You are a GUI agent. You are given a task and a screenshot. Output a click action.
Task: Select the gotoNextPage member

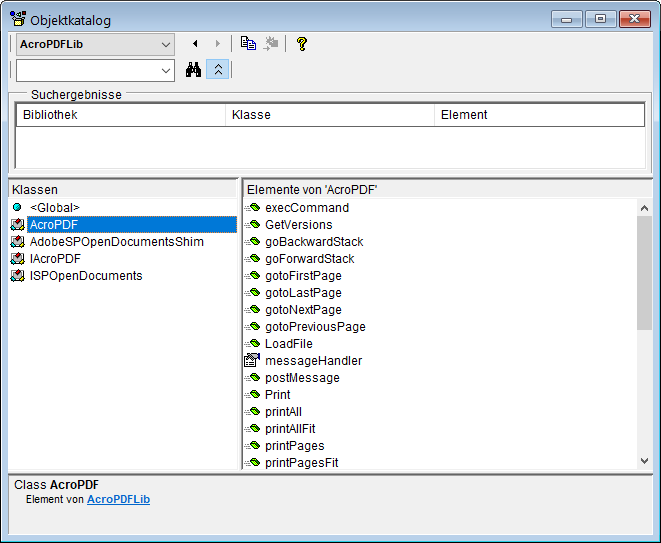pos(303,310)
